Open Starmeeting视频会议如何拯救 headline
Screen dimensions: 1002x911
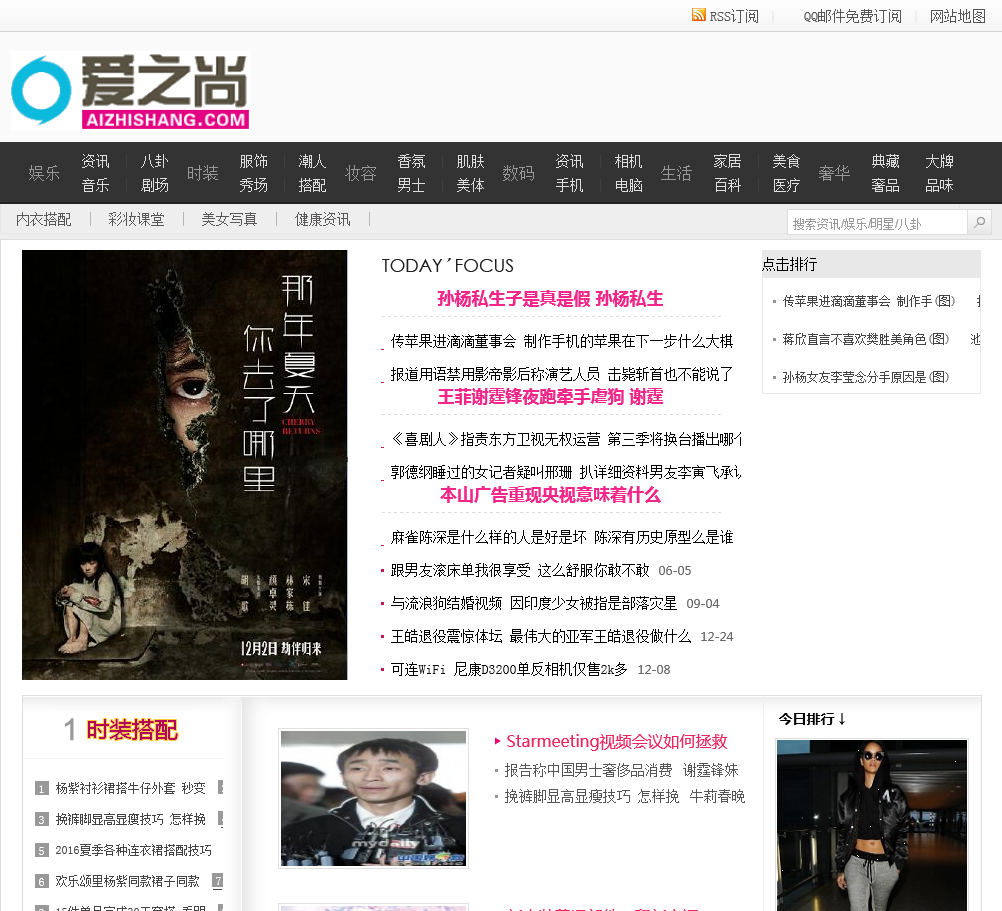coord(617,742)
